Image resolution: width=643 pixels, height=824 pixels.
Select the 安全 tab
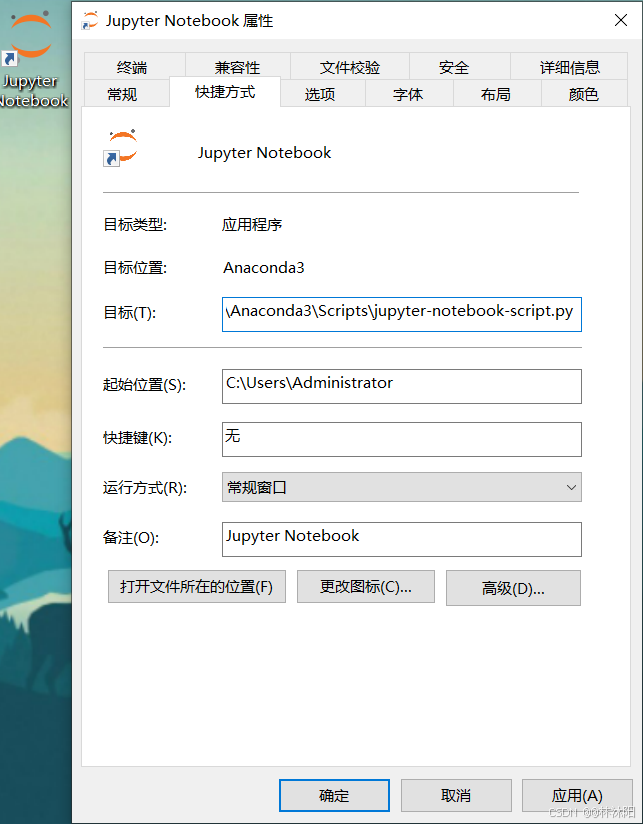click(460, 67)
